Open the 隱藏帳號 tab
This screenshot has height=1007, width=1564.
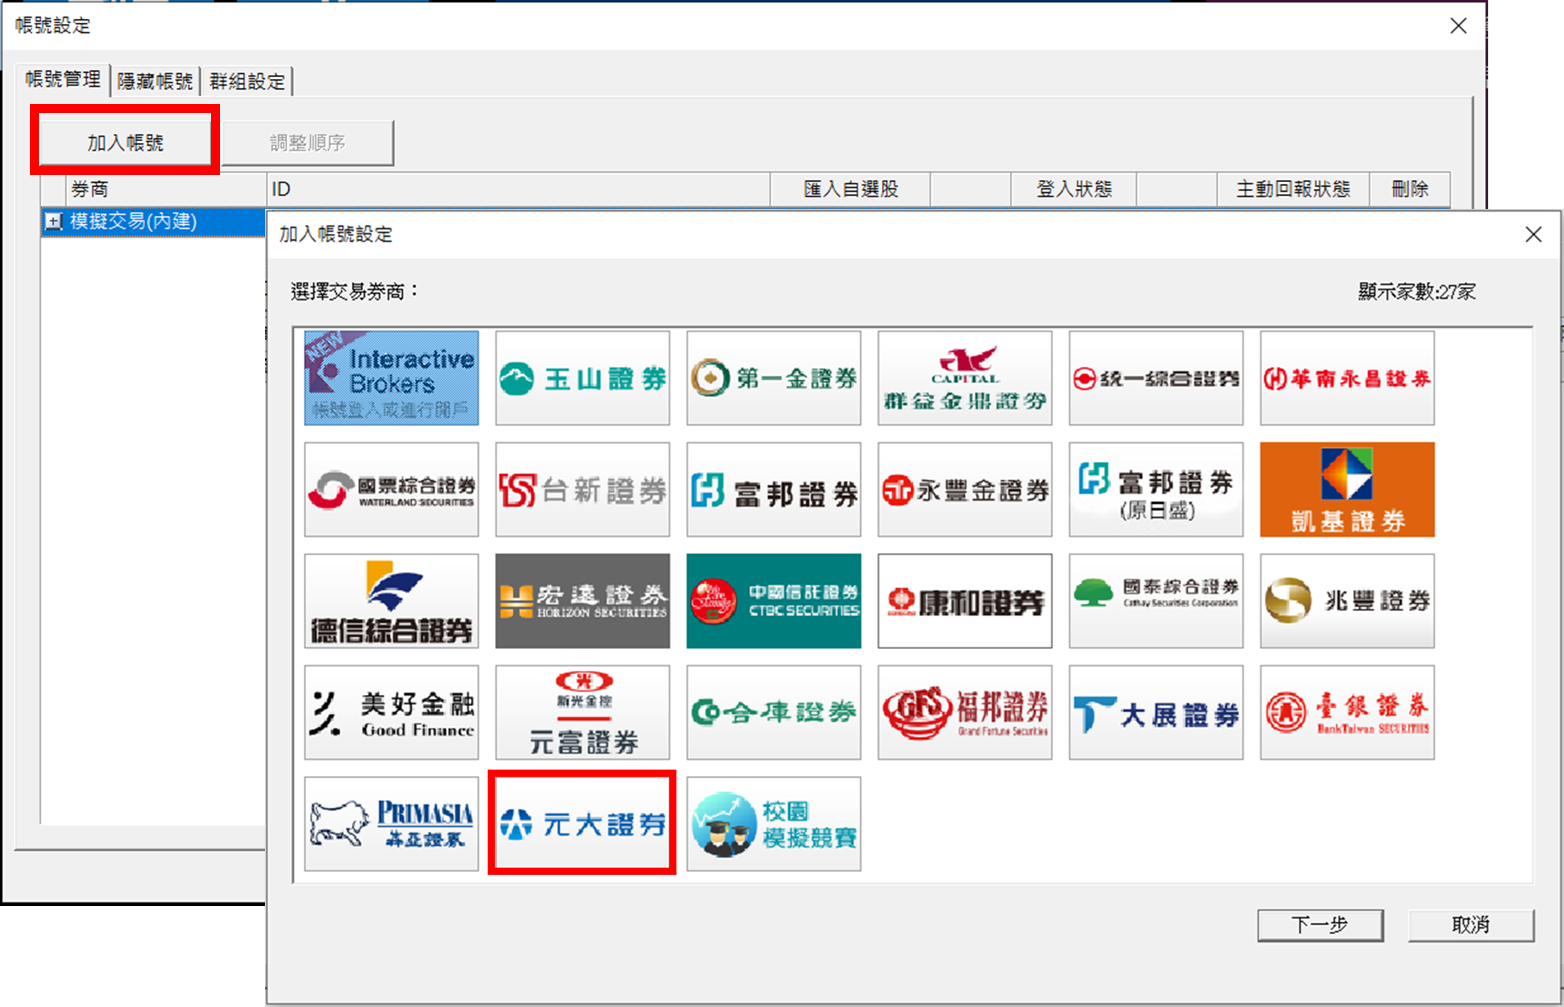[x=155, y=82]
